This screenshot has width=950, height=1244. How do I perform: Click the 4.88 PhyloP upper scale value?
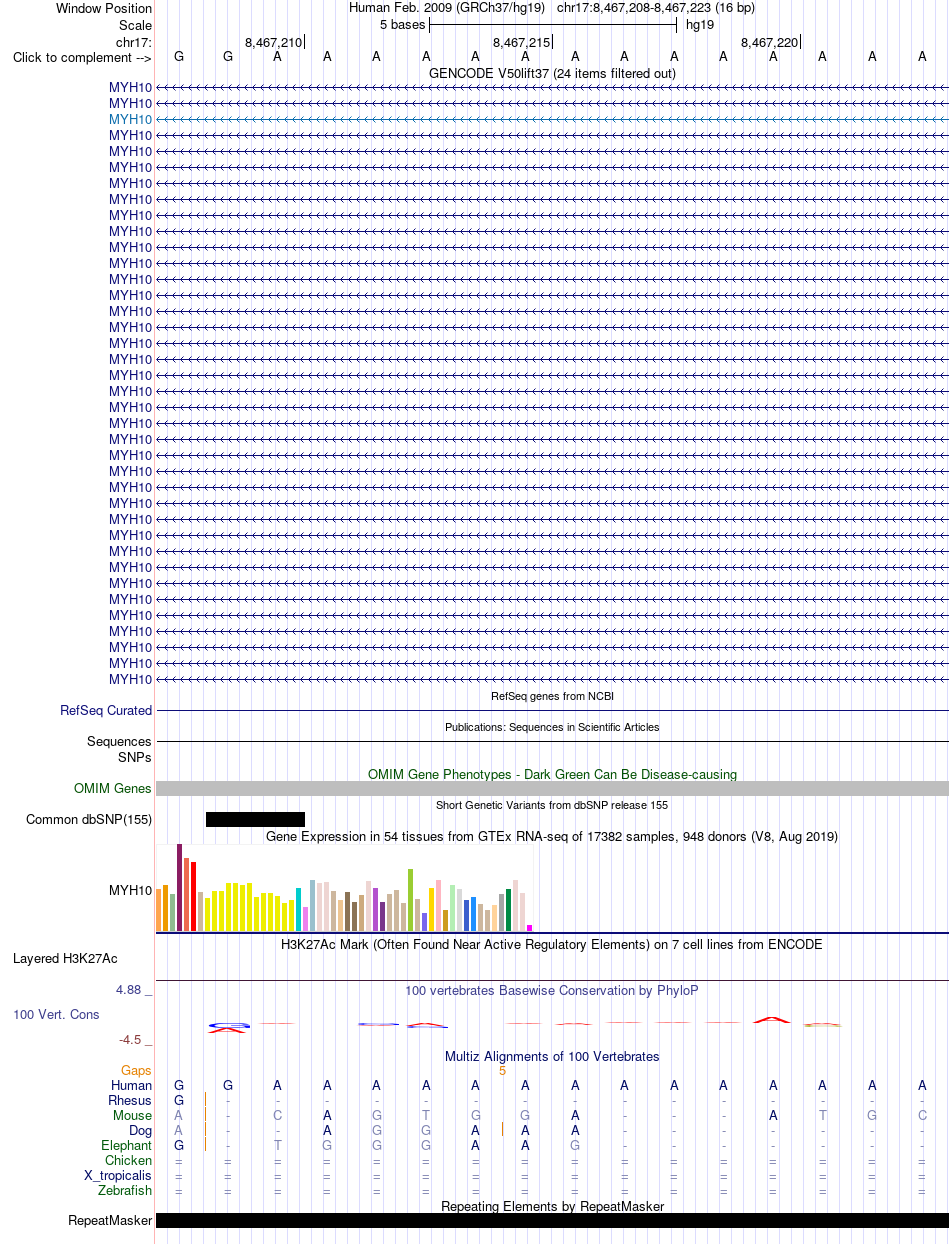(128, 990)
